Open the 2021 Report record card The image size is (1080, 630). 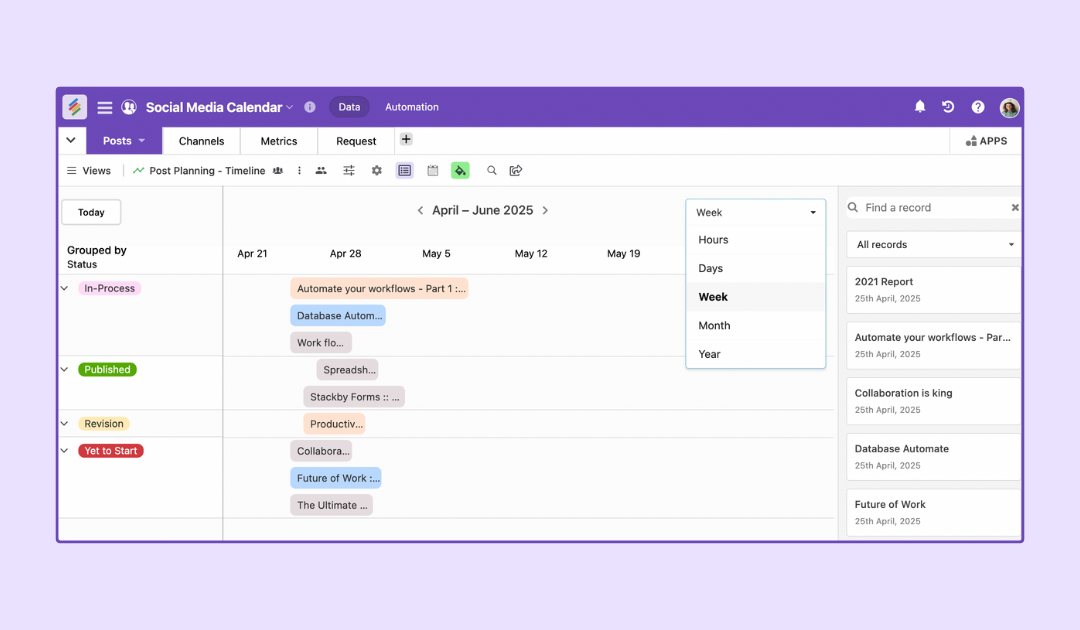coord(933,290)
